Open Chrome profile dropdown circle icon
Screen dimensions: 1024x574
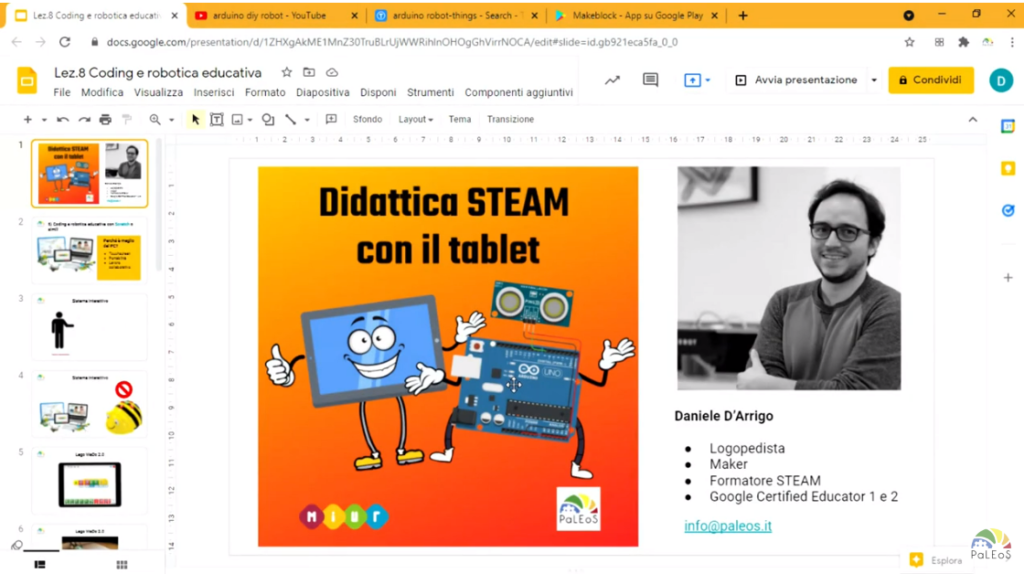coord(908,16)
